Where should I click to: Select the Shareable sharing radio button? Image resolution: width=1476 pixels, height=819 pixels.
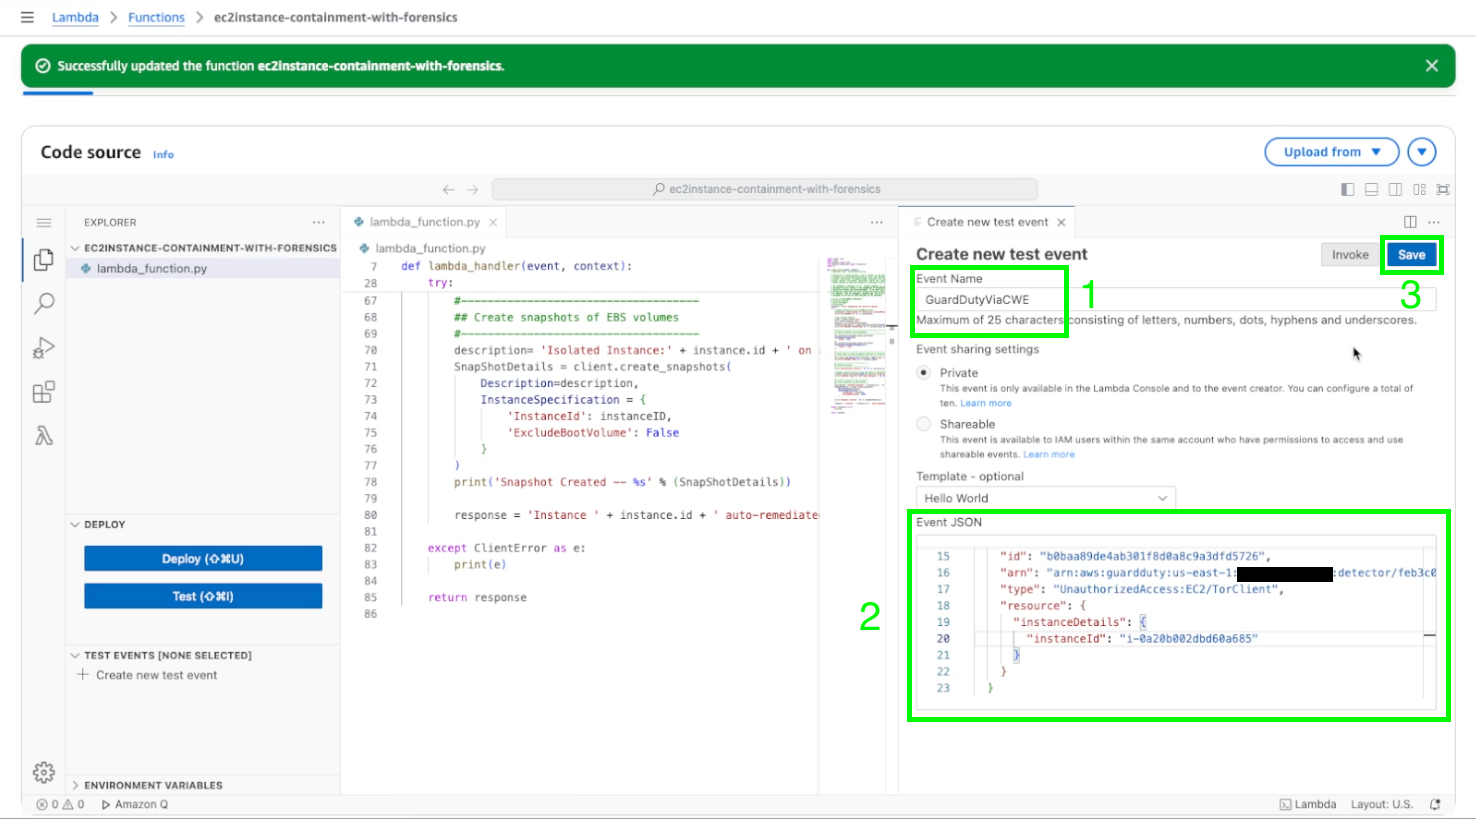coord(923,424)
